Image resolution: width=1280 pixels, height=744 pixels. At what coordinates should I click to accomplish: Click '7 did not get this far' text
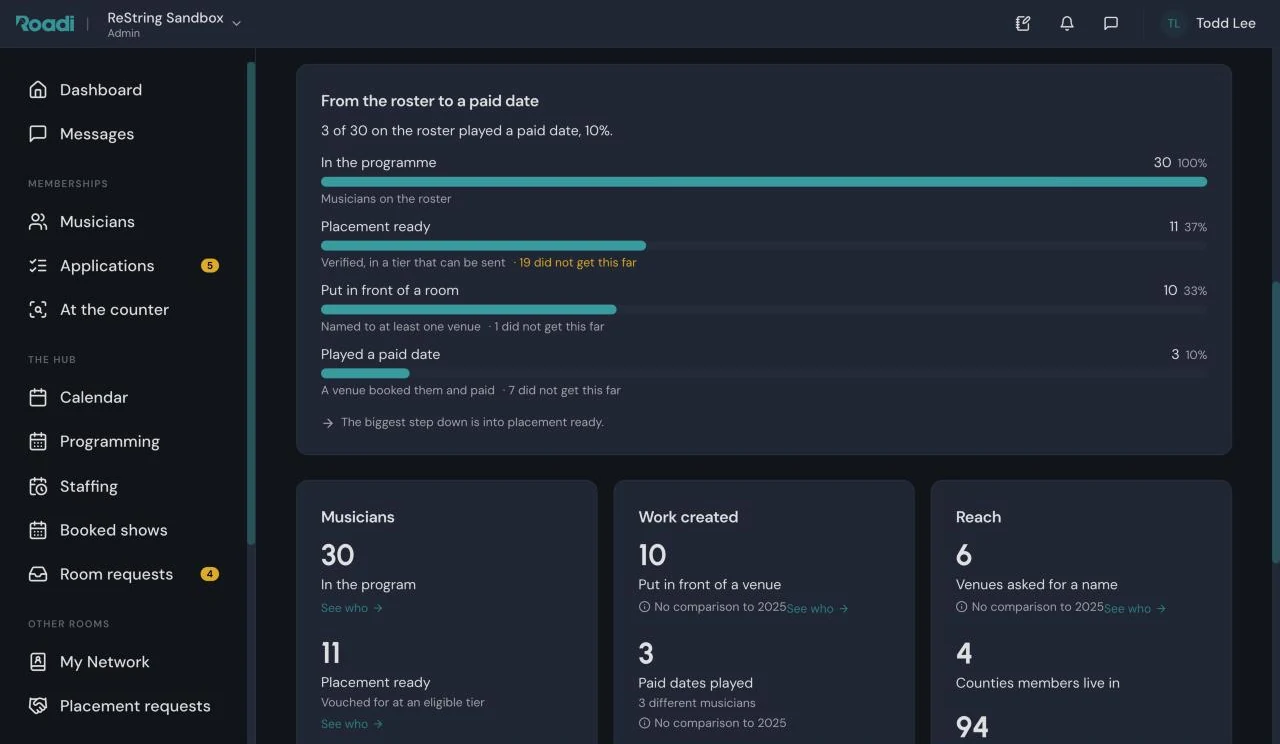(564, 391)
